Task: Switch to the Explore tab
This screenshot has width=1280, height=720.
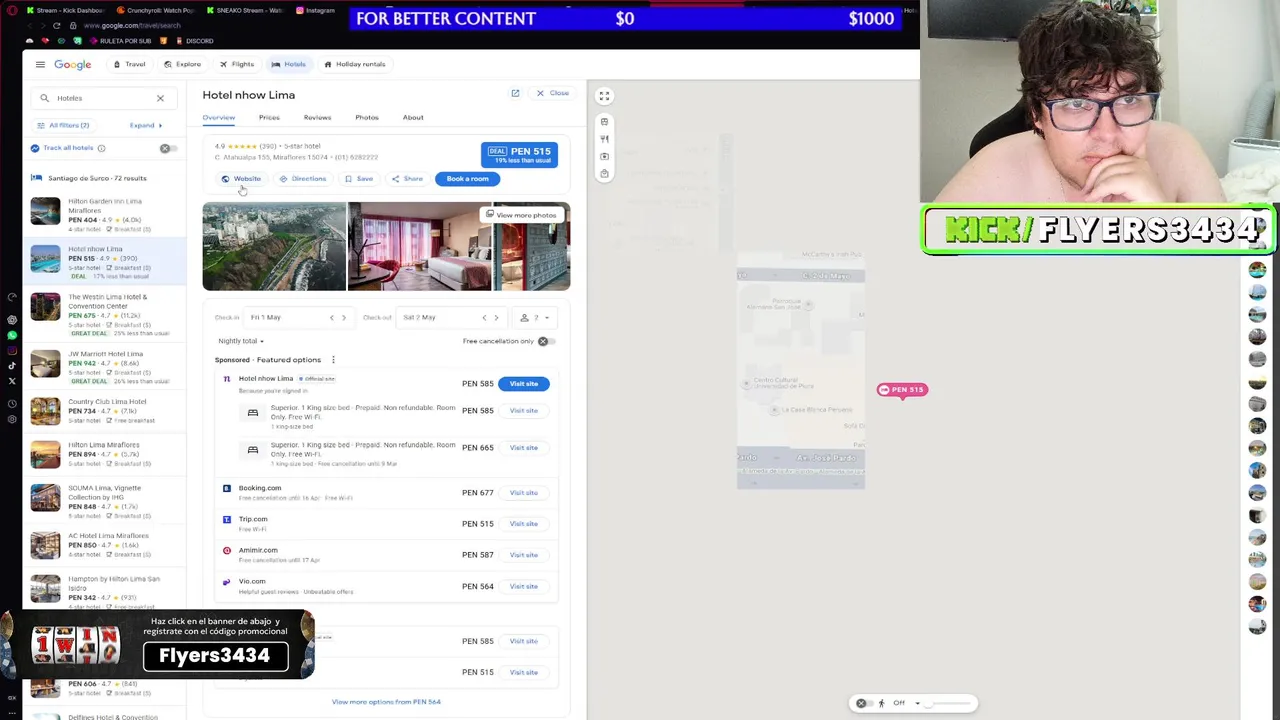Action: (x=182, y=64)
